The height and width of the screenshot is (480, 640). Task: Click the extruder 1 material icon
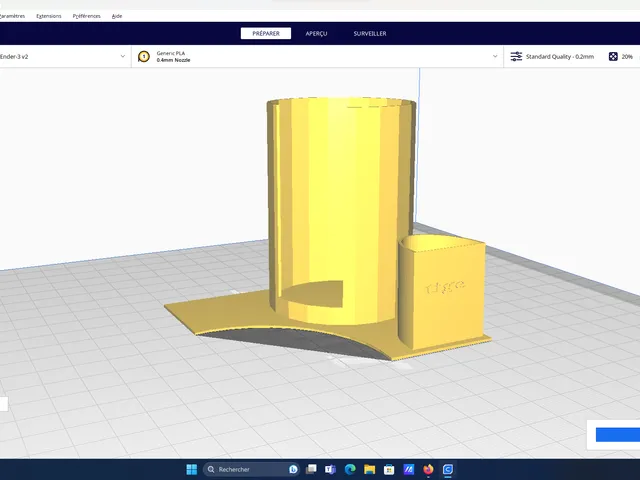(144, 56)
